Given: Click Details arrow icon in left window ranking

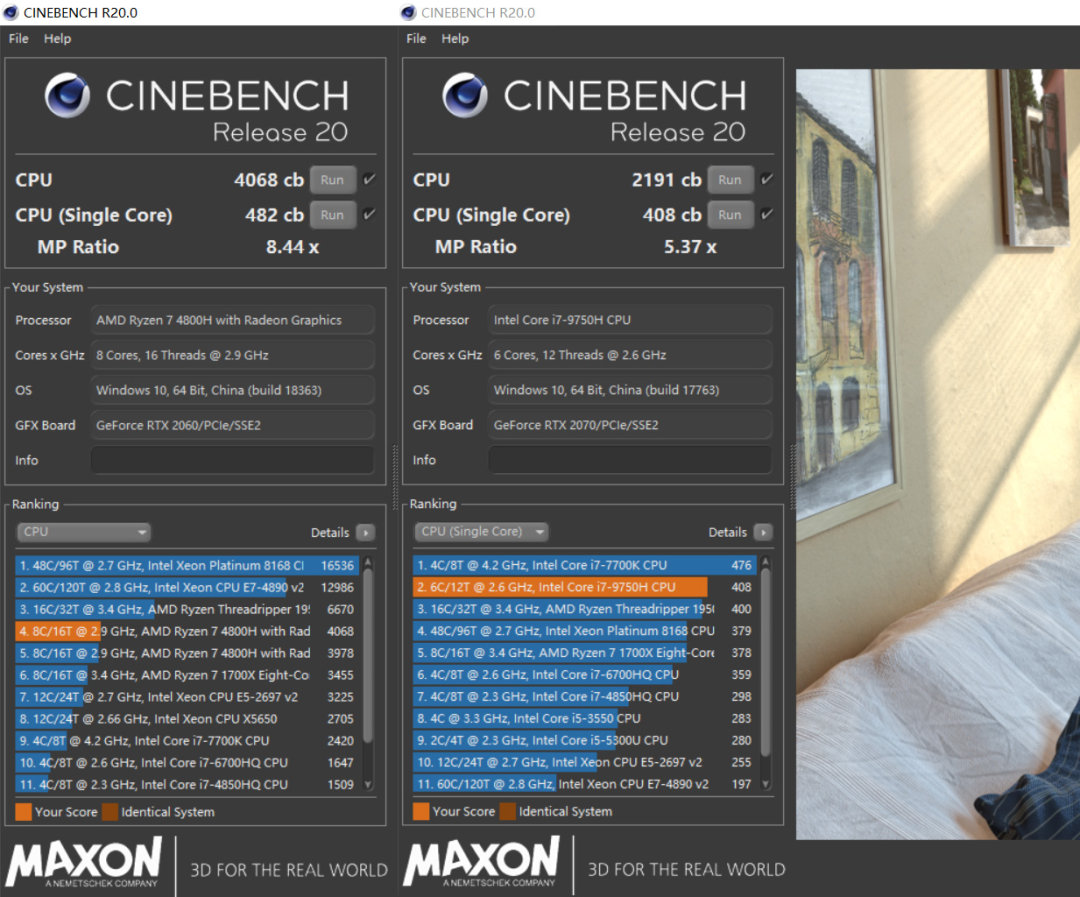Looking at the screenshot, I should point(366,533).
